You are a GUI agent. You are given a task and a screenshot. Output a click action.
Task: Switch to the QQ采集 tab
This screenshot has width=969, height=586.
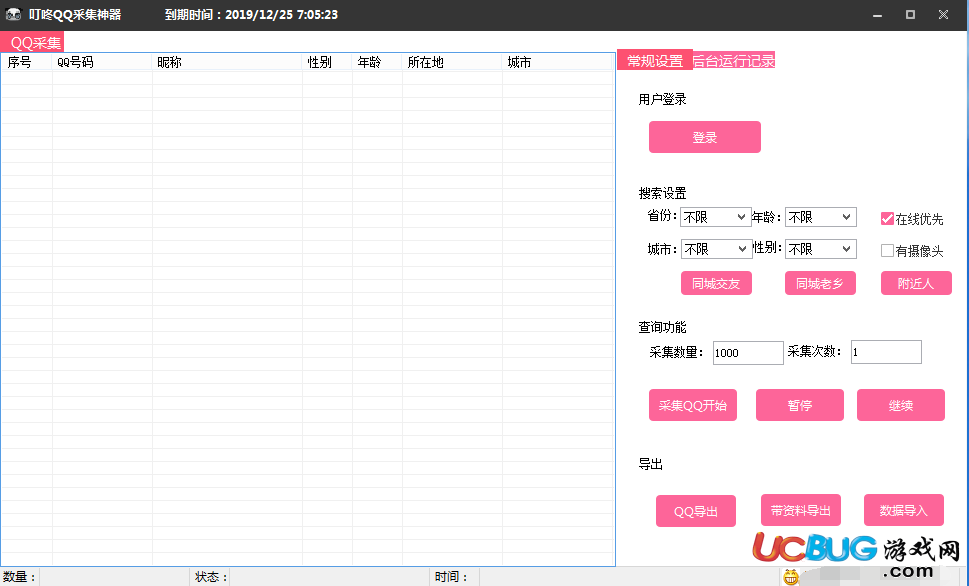(x=32, y=43)
